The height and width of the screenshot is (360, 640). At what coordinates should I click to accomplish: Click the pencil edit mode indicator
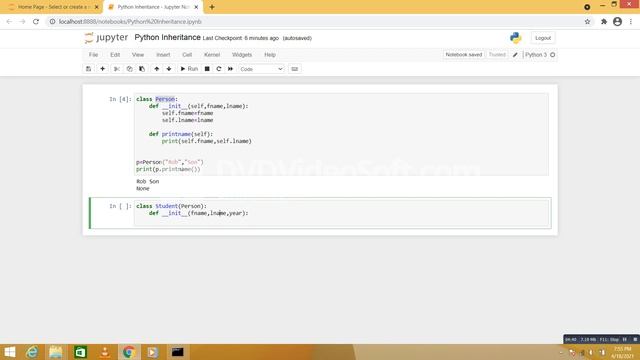tap(515, 55)
